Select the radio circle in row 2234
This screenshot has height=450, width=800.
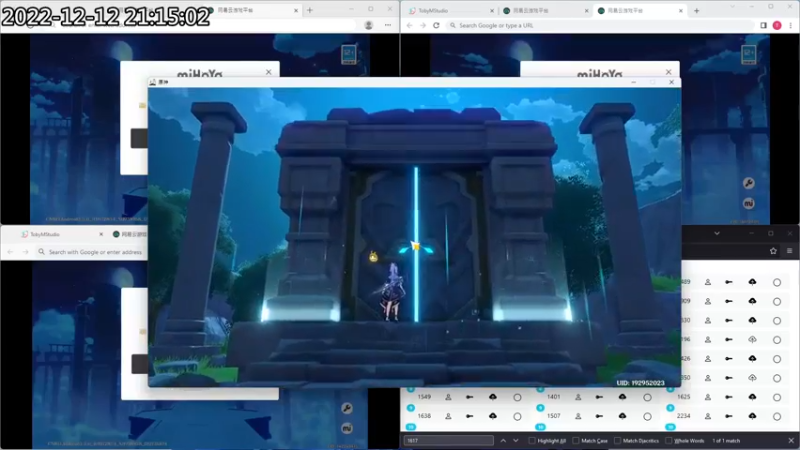click(777, 417)
